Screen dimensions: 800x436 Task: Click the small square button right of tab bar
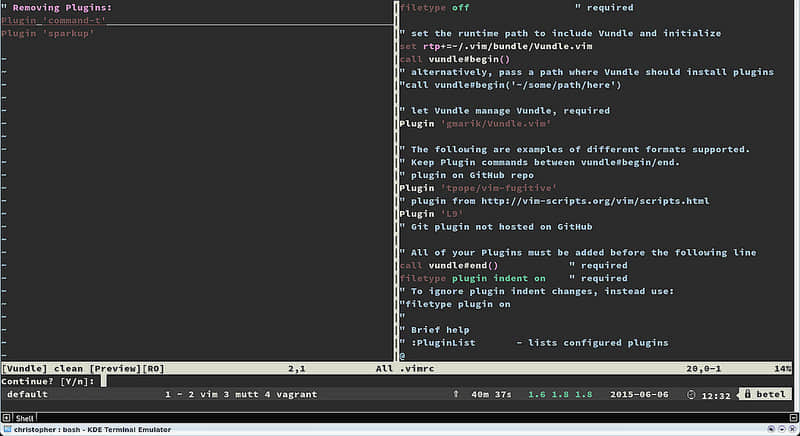point(793,417)
